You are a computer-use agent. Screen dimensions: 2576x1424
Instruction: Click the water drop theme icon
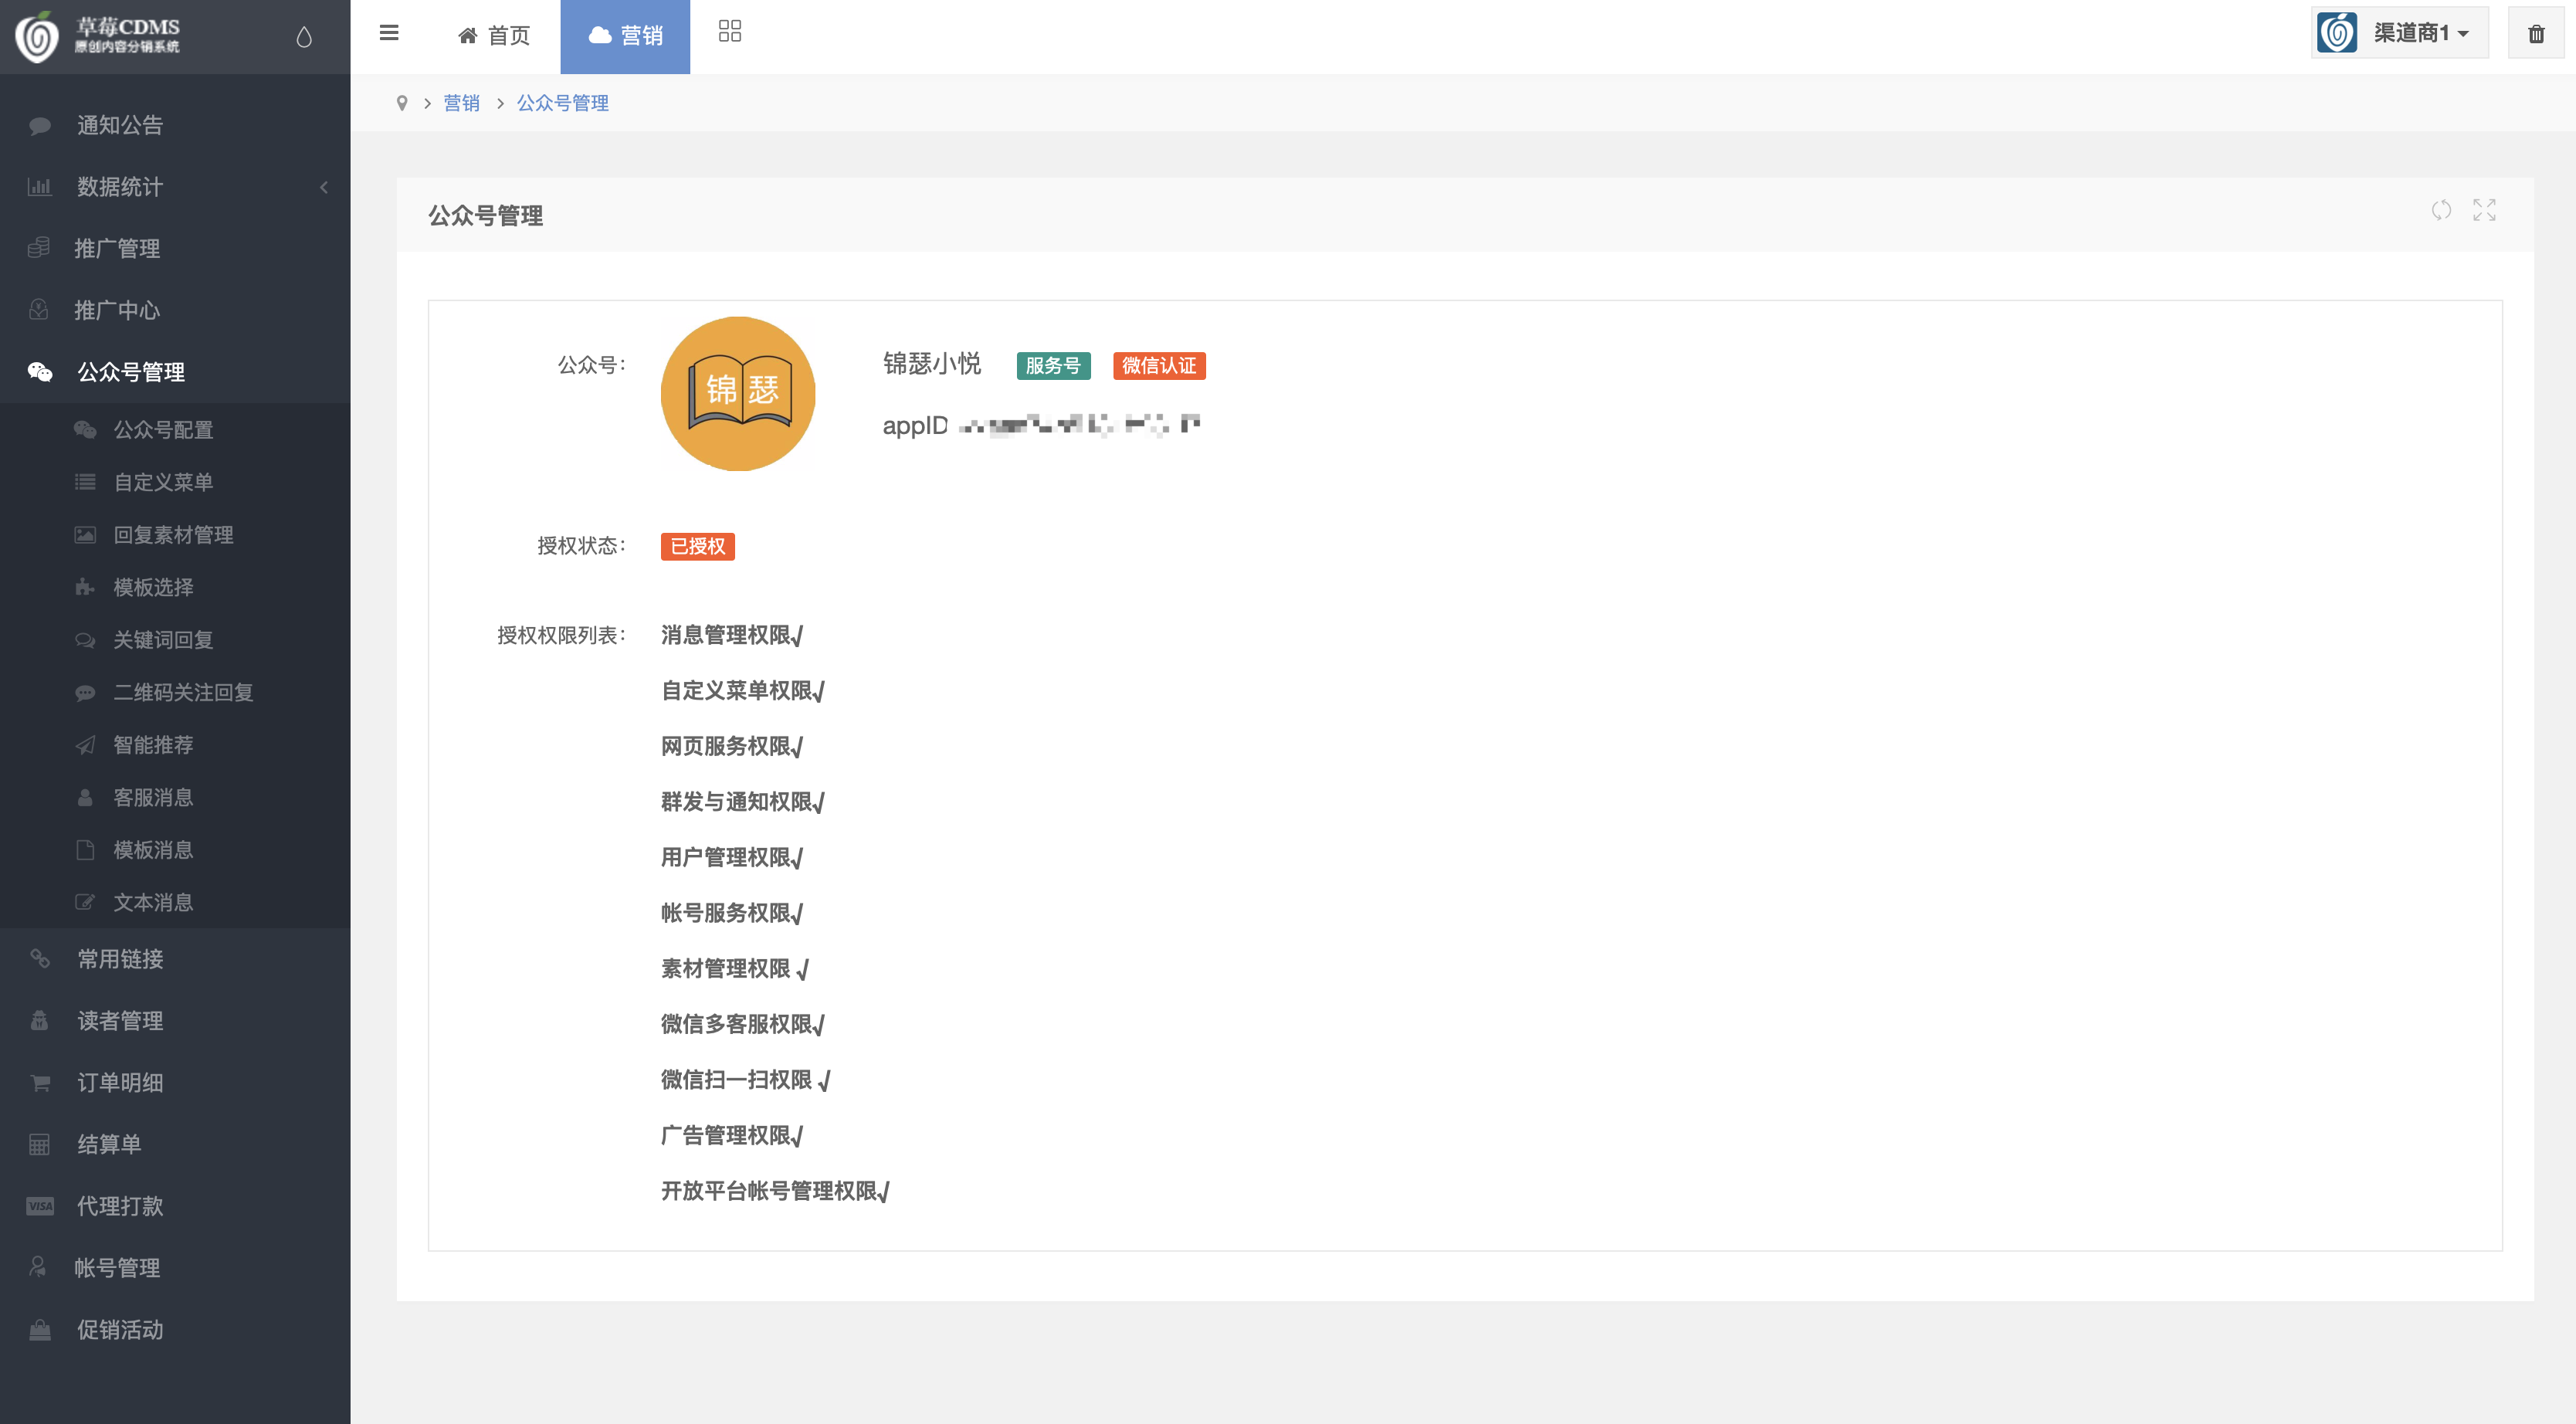point(304,37)
